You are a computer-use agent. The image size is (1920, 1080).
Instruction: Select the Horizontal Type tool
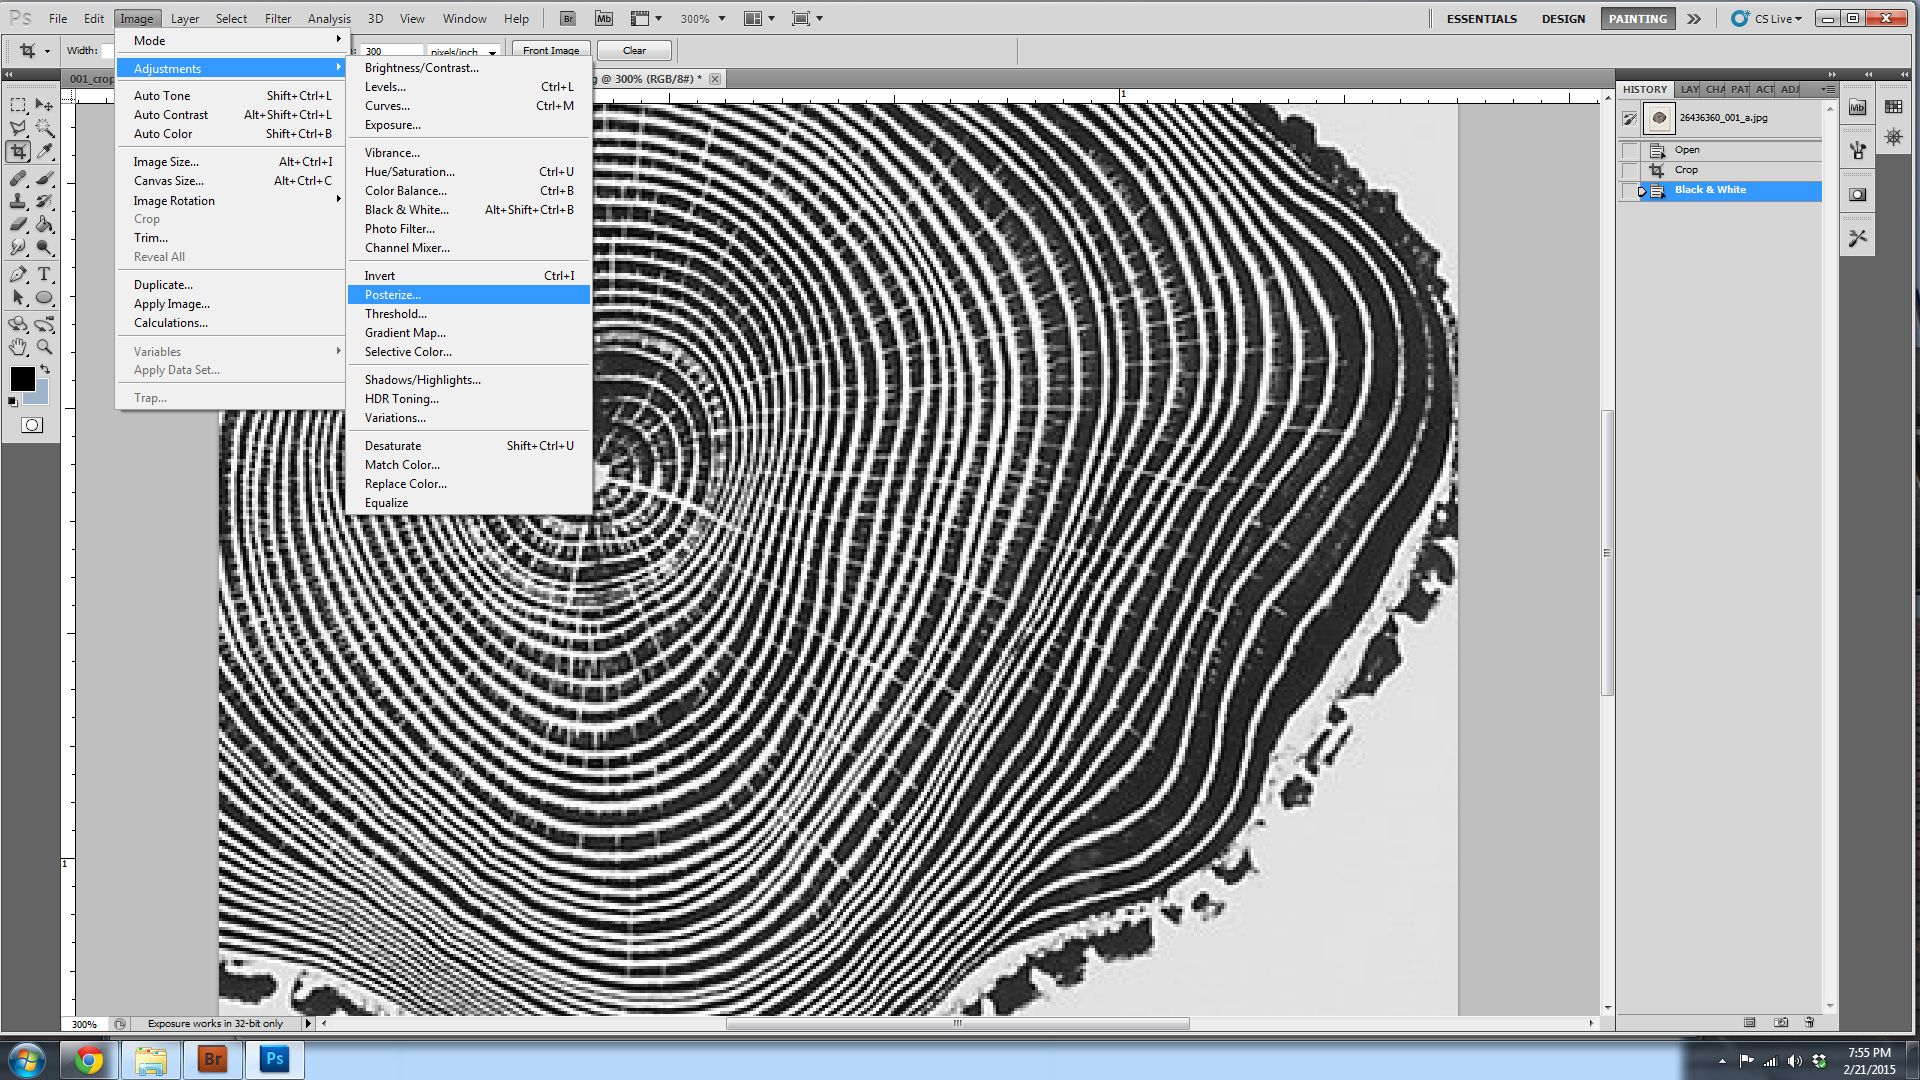pos(45,274)
